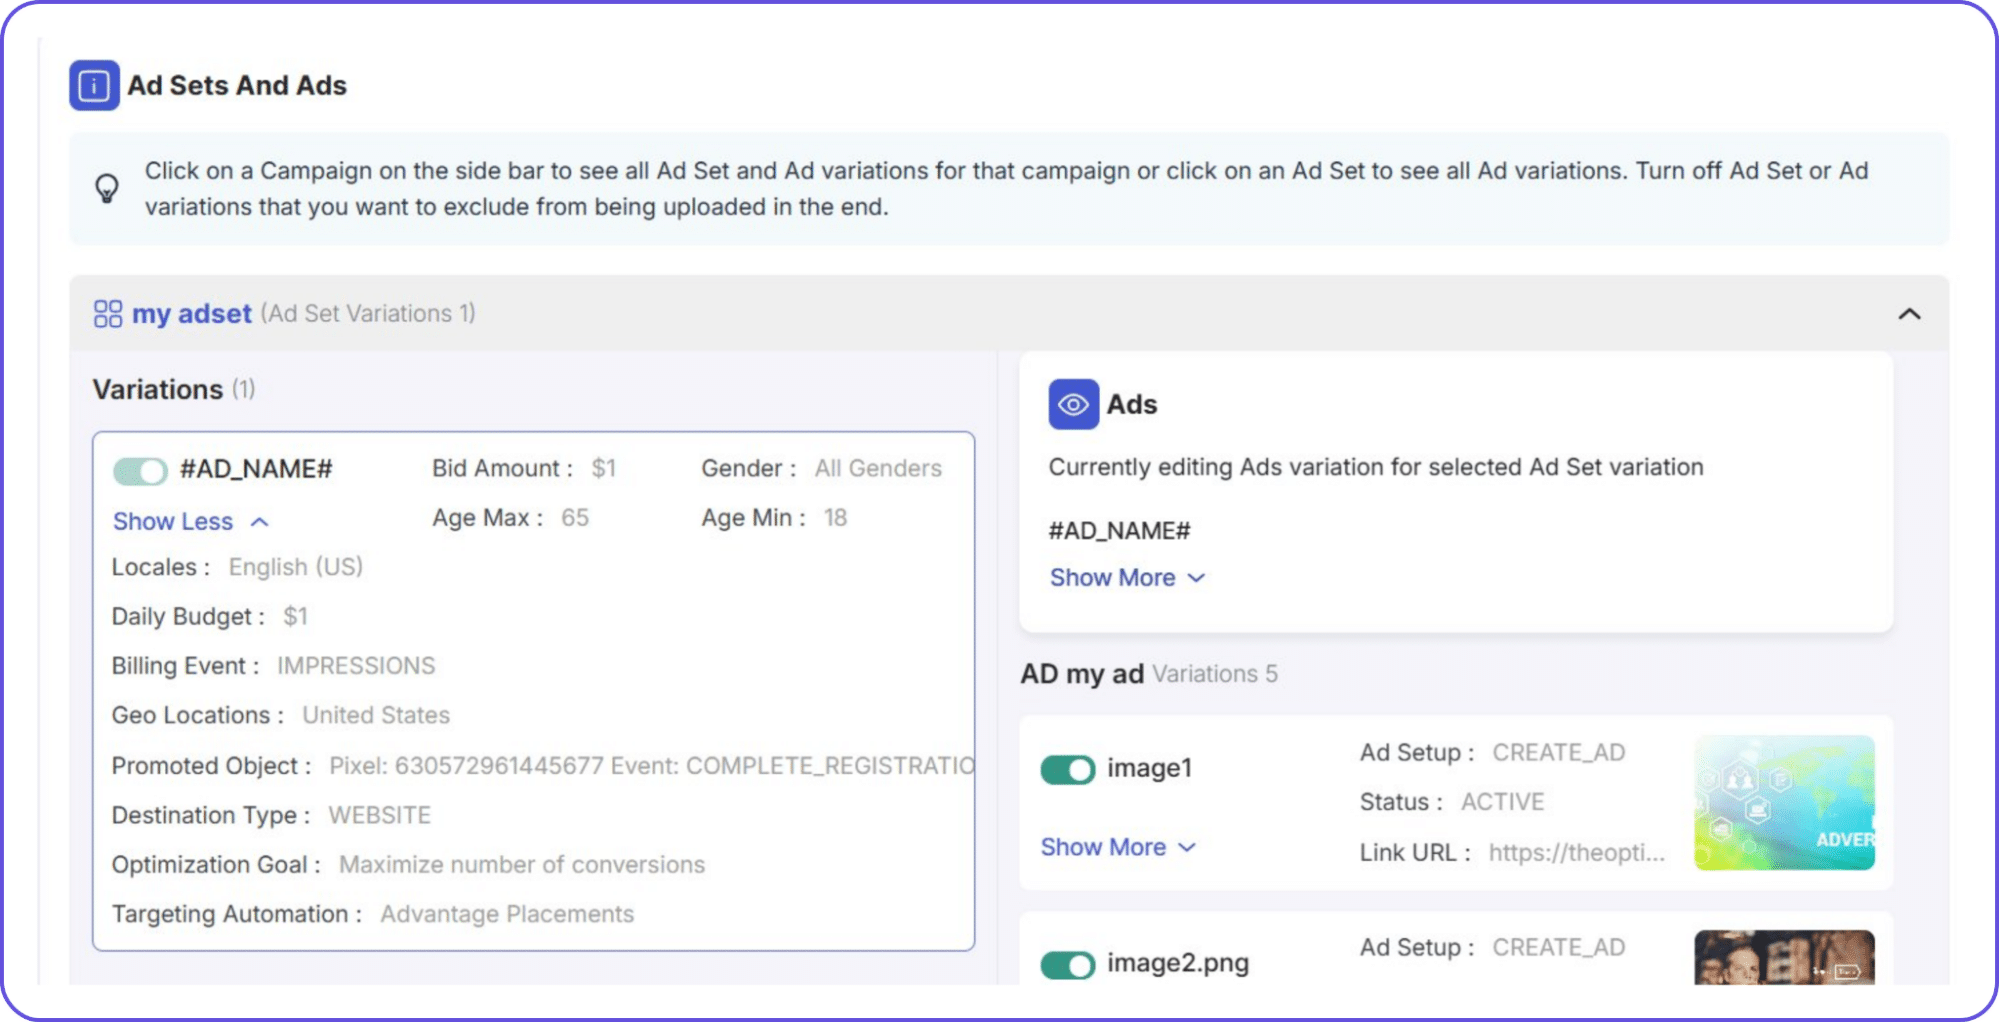1999x1022 pixels.
Task: Click the Age Min 18 value
Action: click(x=835, y=517)
